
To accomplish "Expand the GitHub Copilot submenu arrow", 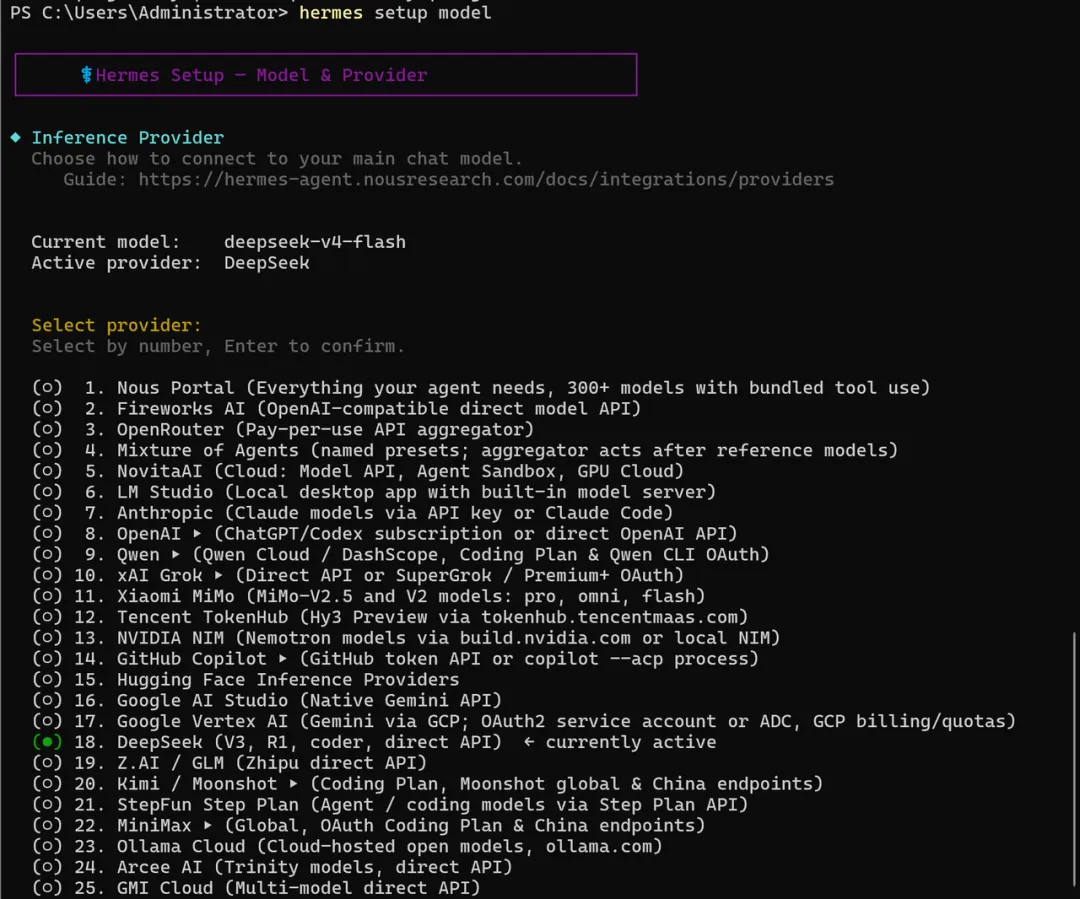I will tap(282, 659).
